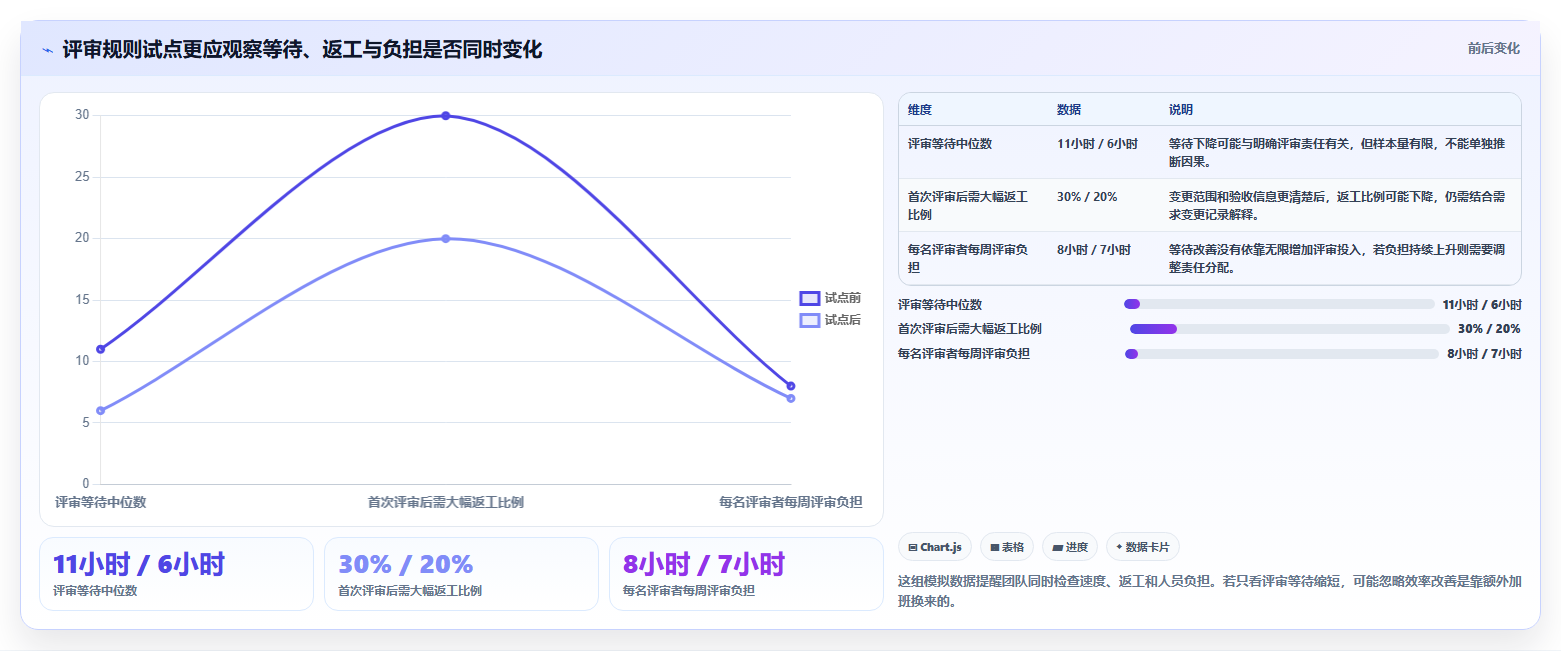Click the 首次评审后需大幅返工比例 x-axis label
The height and width of the screenshot is (651, 1561).
[446, 502]
